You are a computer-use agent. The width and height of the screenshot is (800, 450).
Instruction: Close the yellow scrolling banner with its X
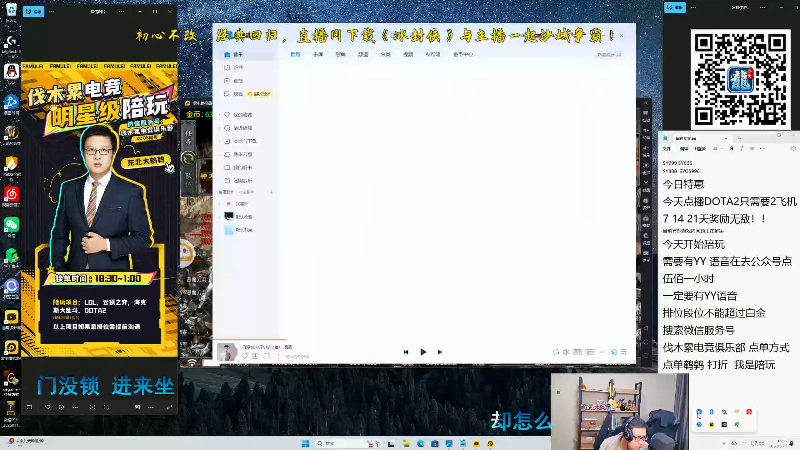point(621,36)
